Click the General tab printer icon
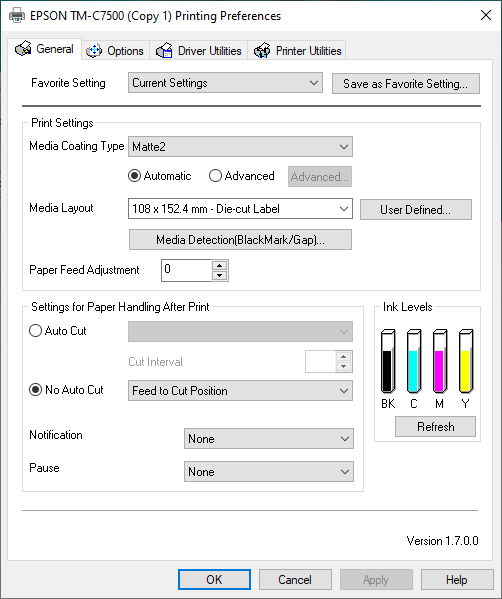This screenshot has width=502, height=599. point(23,49)
